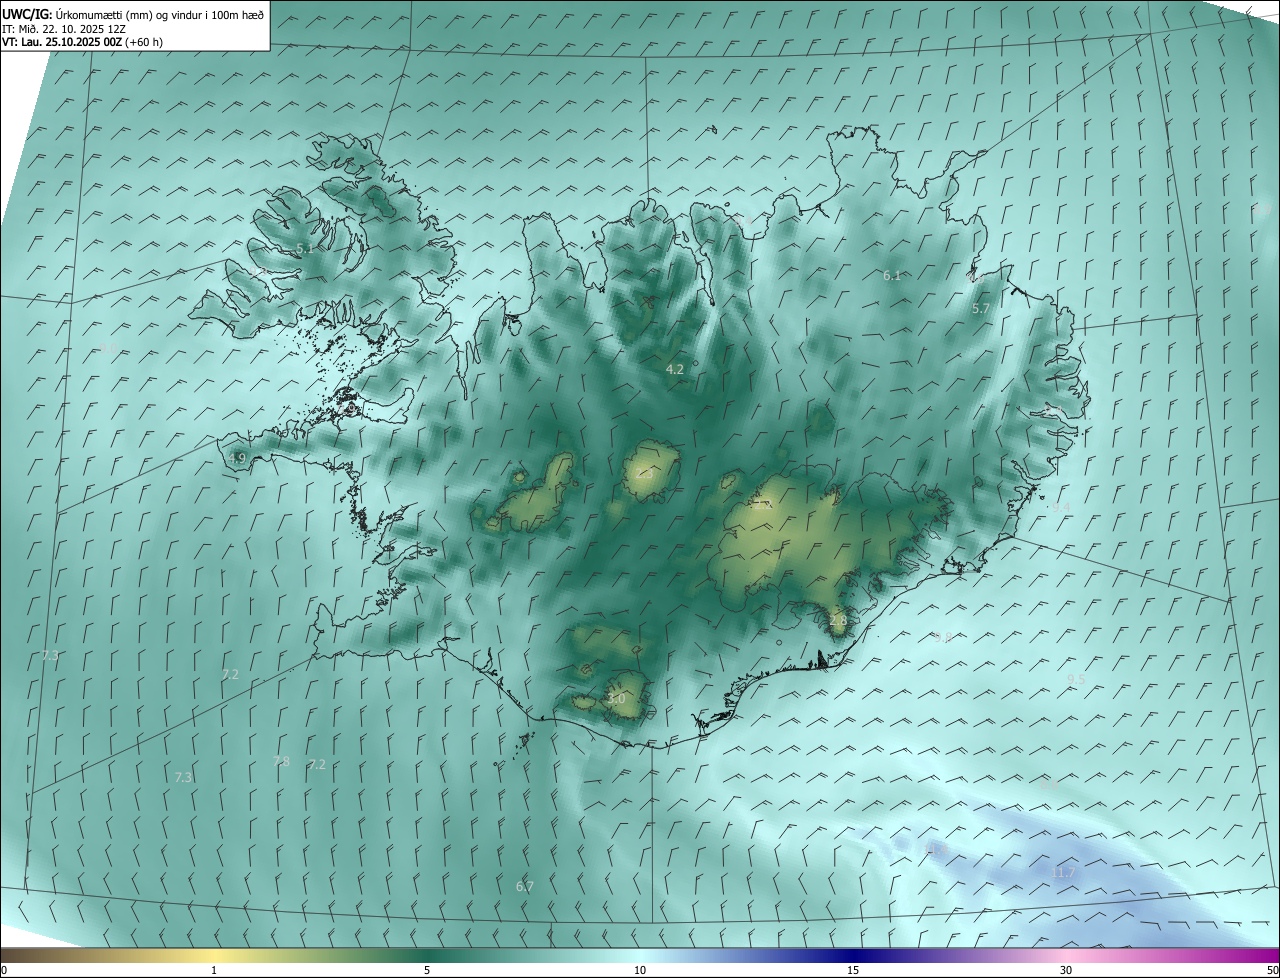Click the colorbar tick label 30
Screen dimensions: 1280x978
coord(1066,970)
